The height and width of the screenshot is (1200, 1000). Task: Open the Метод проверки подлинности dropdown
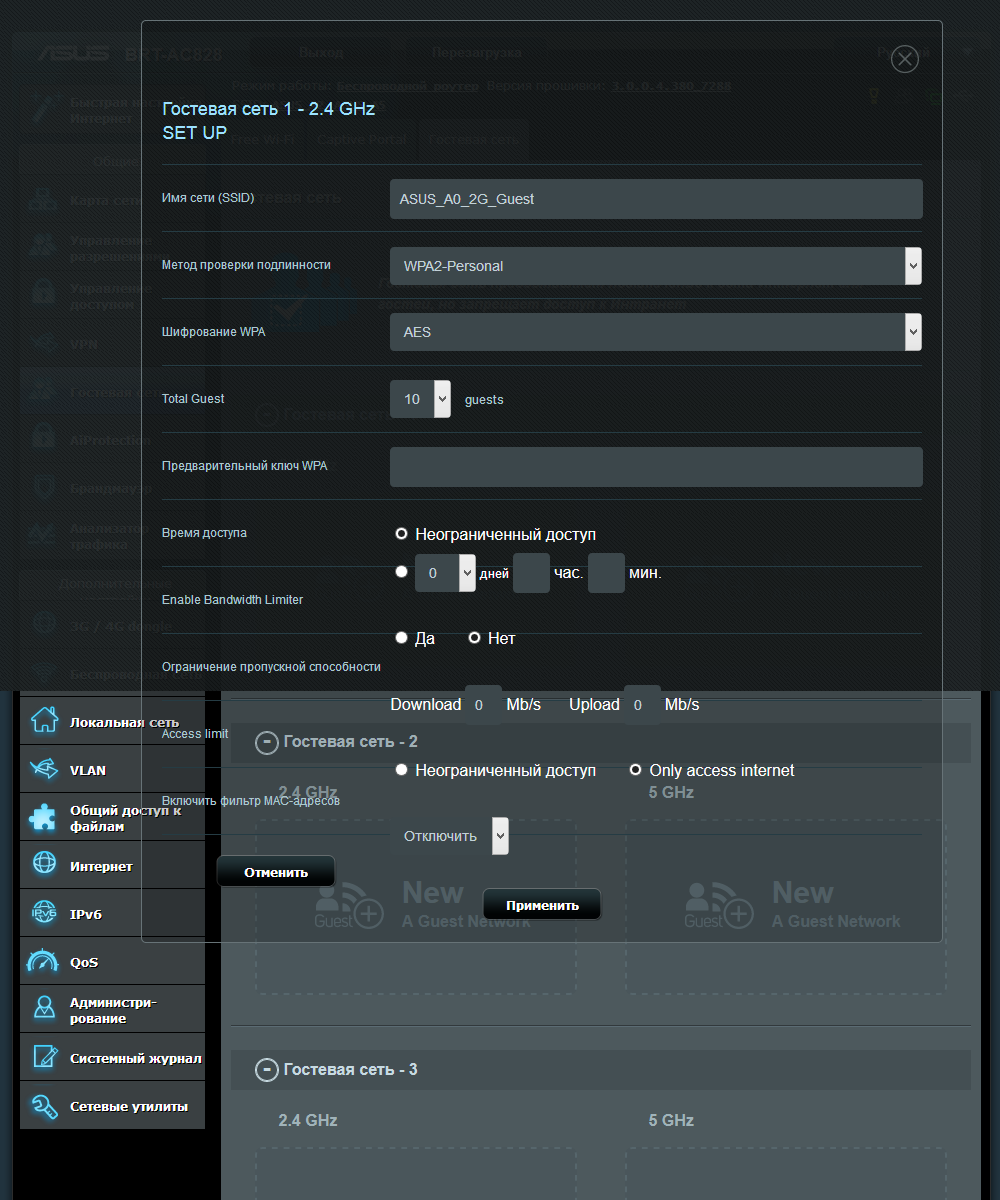655,266
